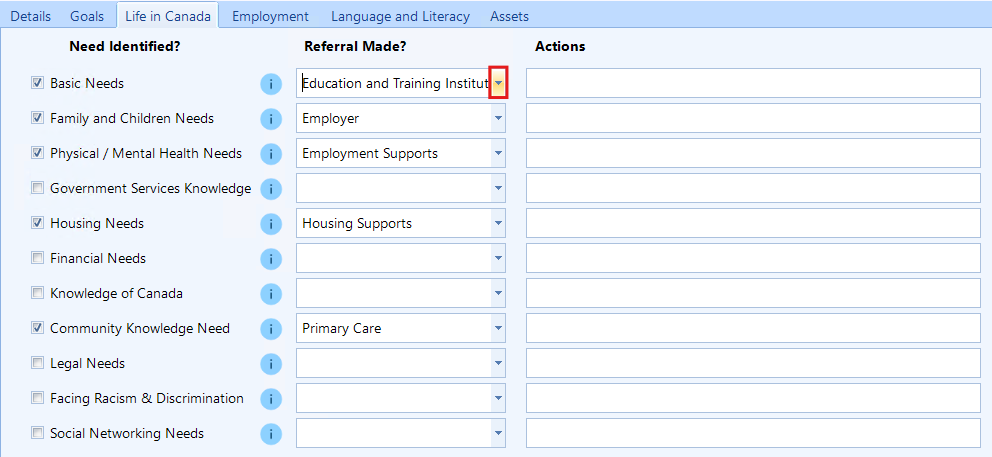Uncheck the Basic Needs checkbox

[38, 84]
